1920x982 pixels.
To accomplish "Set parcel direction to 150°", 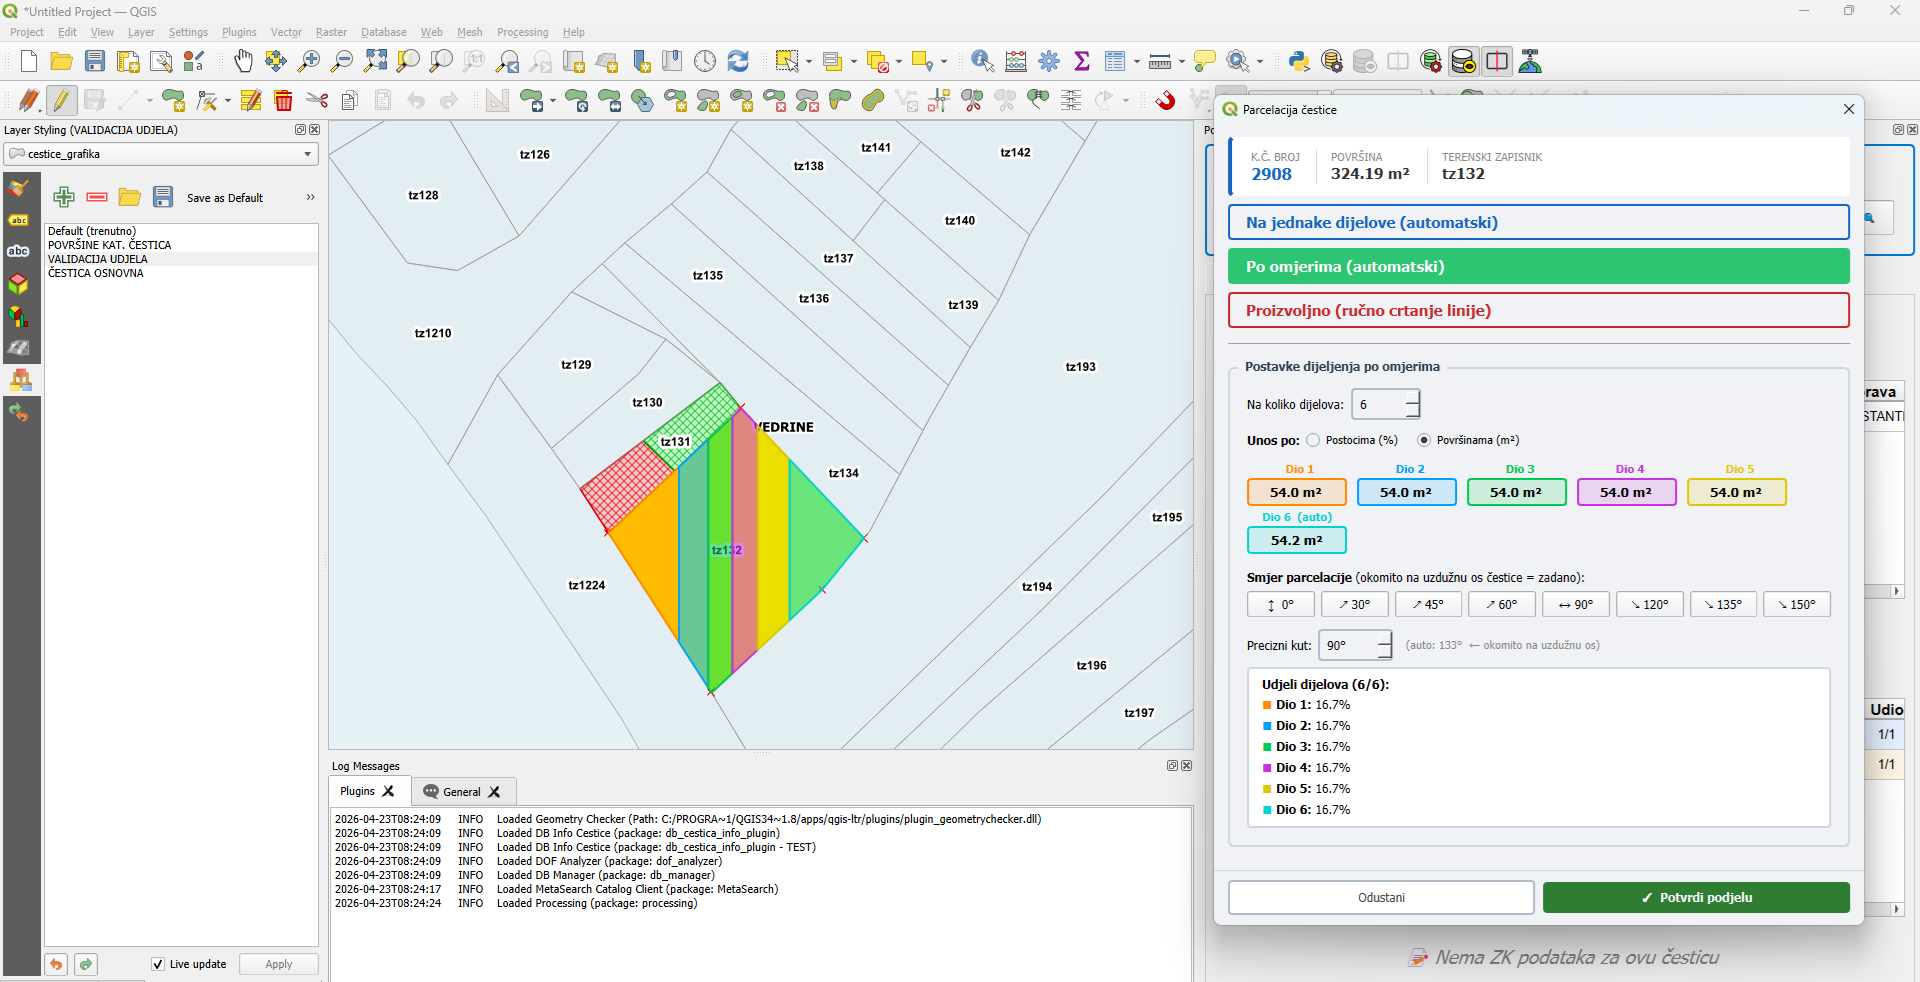I will point(1797,604).
